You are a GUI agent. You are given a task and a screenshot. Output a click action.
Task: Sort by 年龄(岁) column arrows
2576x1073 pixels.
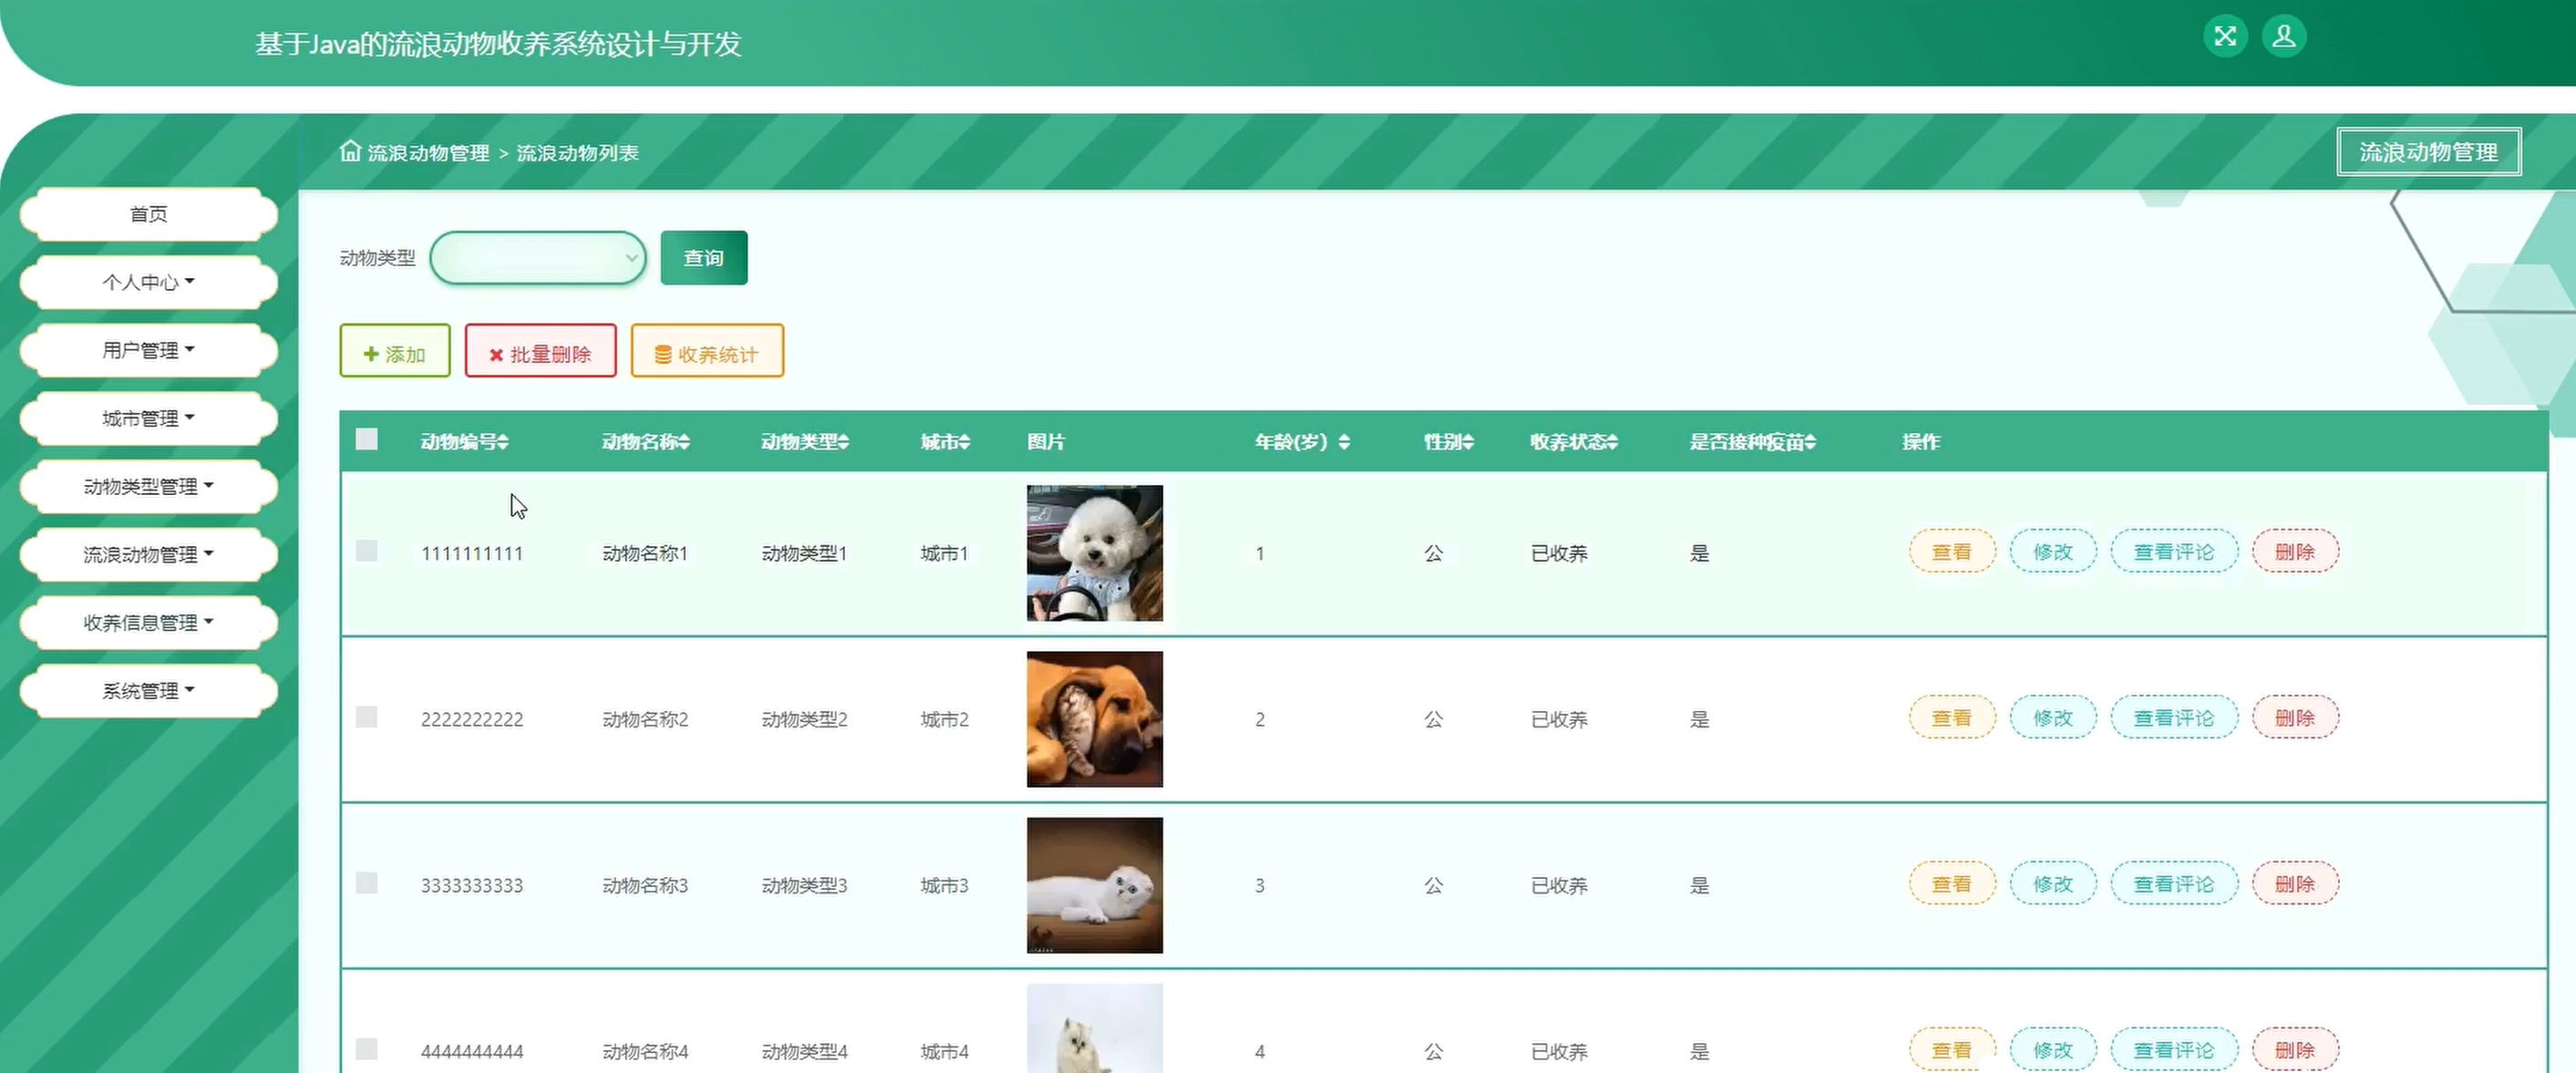click(x=1344, y=442)
